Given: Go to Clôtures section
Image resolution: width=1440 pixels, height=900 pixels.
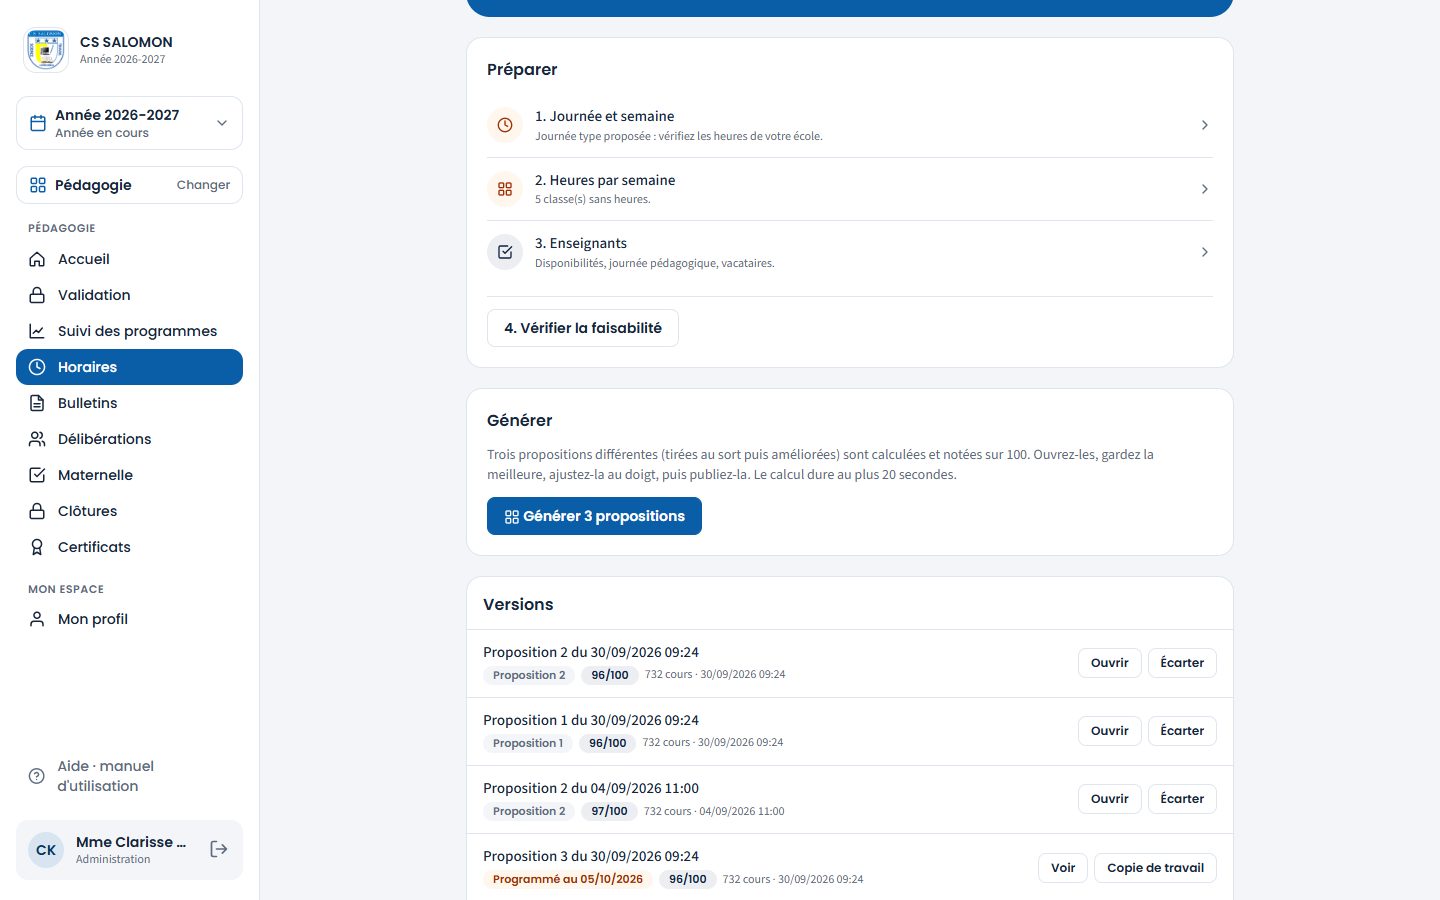Looking at the screenshot, I should pyautogui.click(x=129, y=511).
